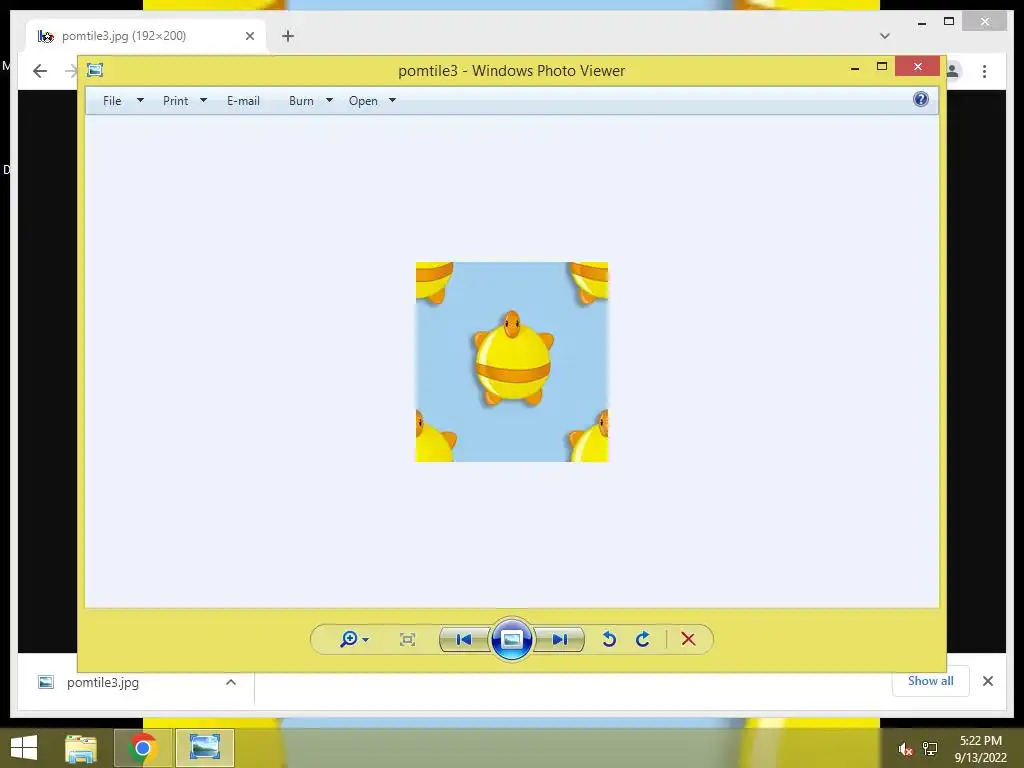Close the Chrome downloads bar
Image resolution: width=1024 pixels, height=768 pixels.
point(987,681)
